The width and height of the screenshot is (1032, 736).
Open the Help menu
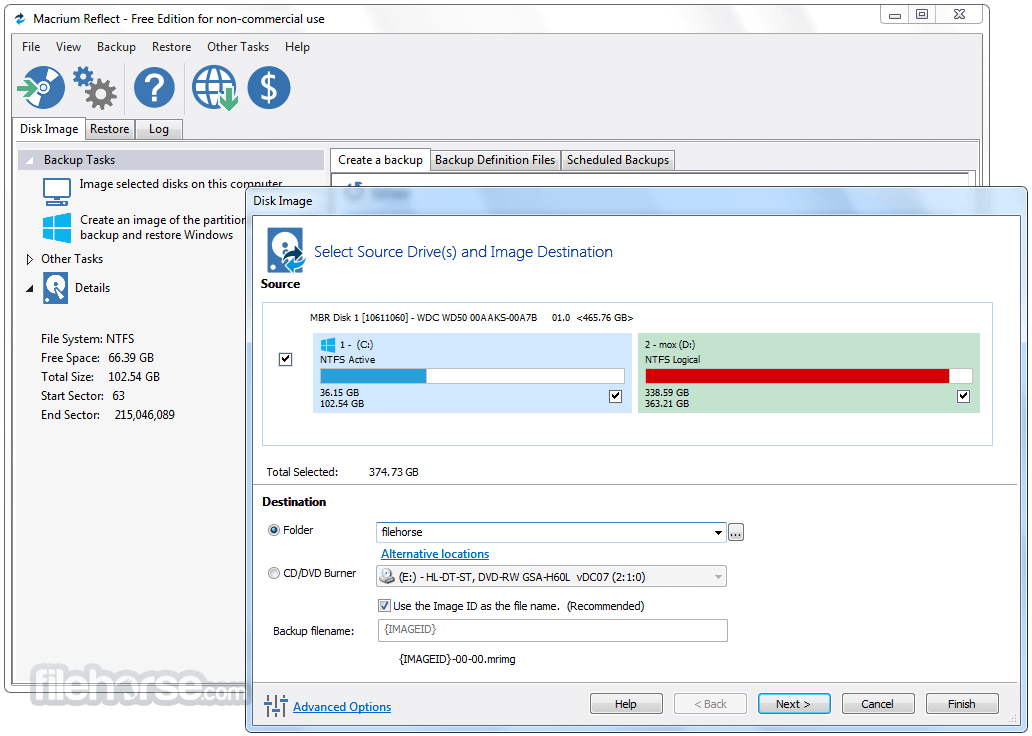tap(297, 47)
